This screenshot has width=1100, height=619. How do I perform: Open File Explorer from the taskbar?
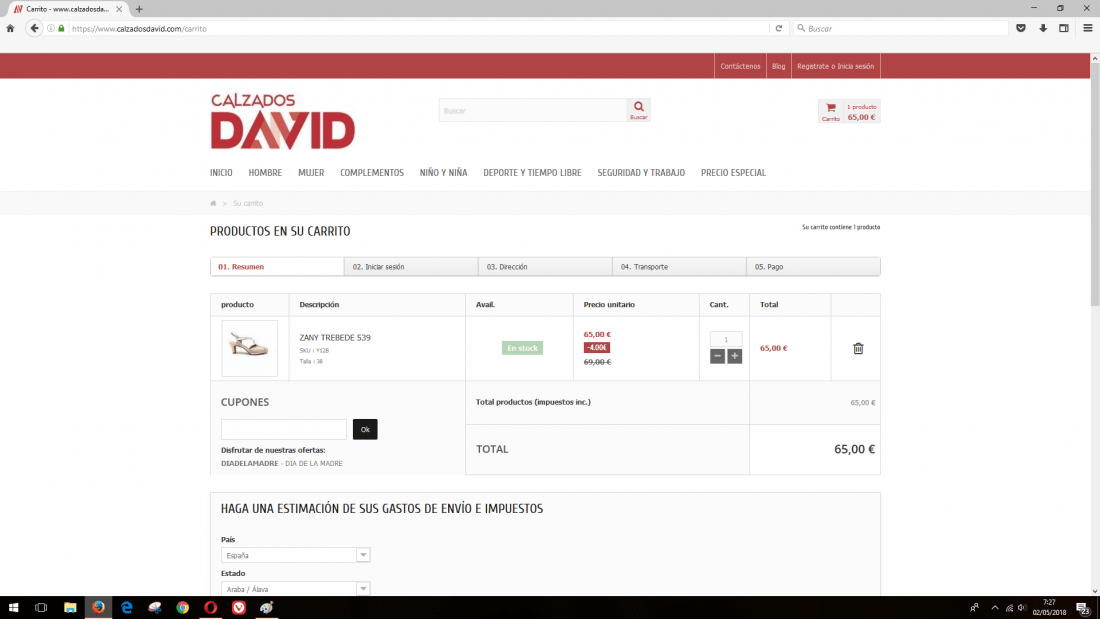coord(70,608)
